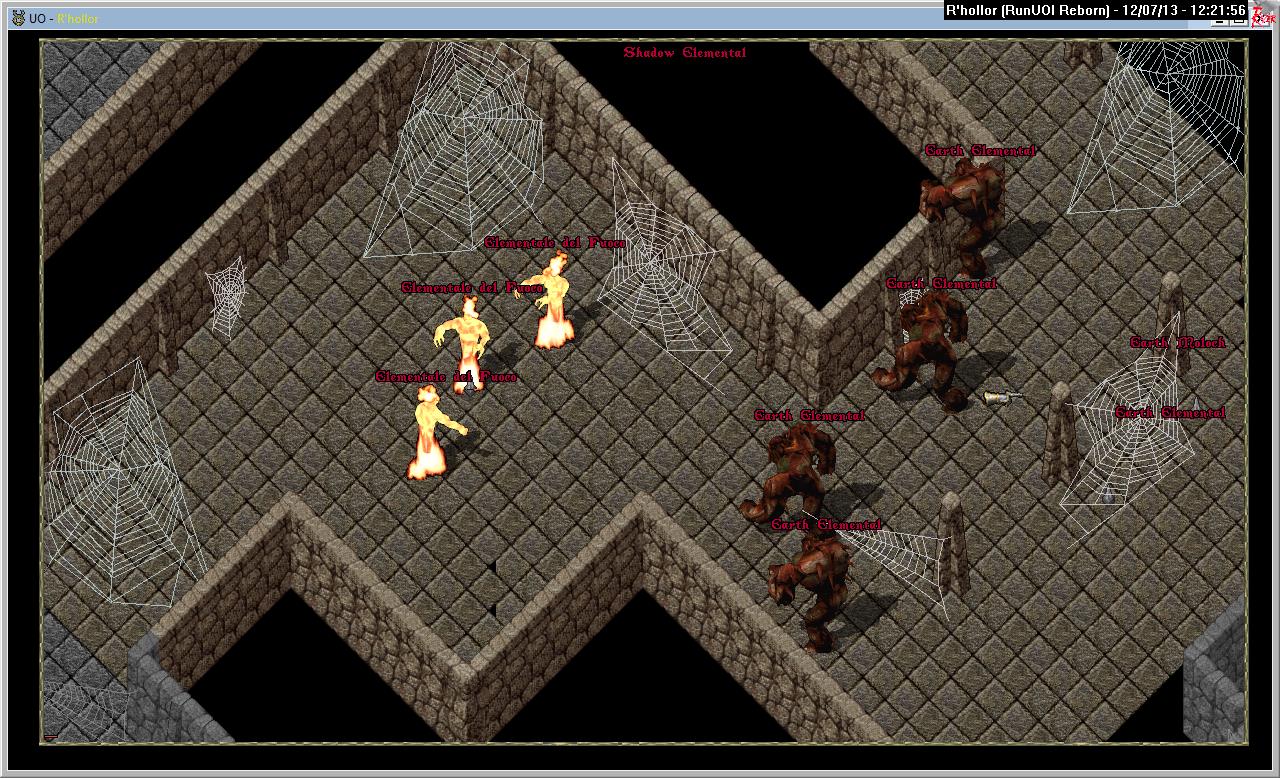This screenshot has width=1280, height=778.
Task: Click the UO application icon in title bar
Action: pyautogui.click(x=18, y=18)
